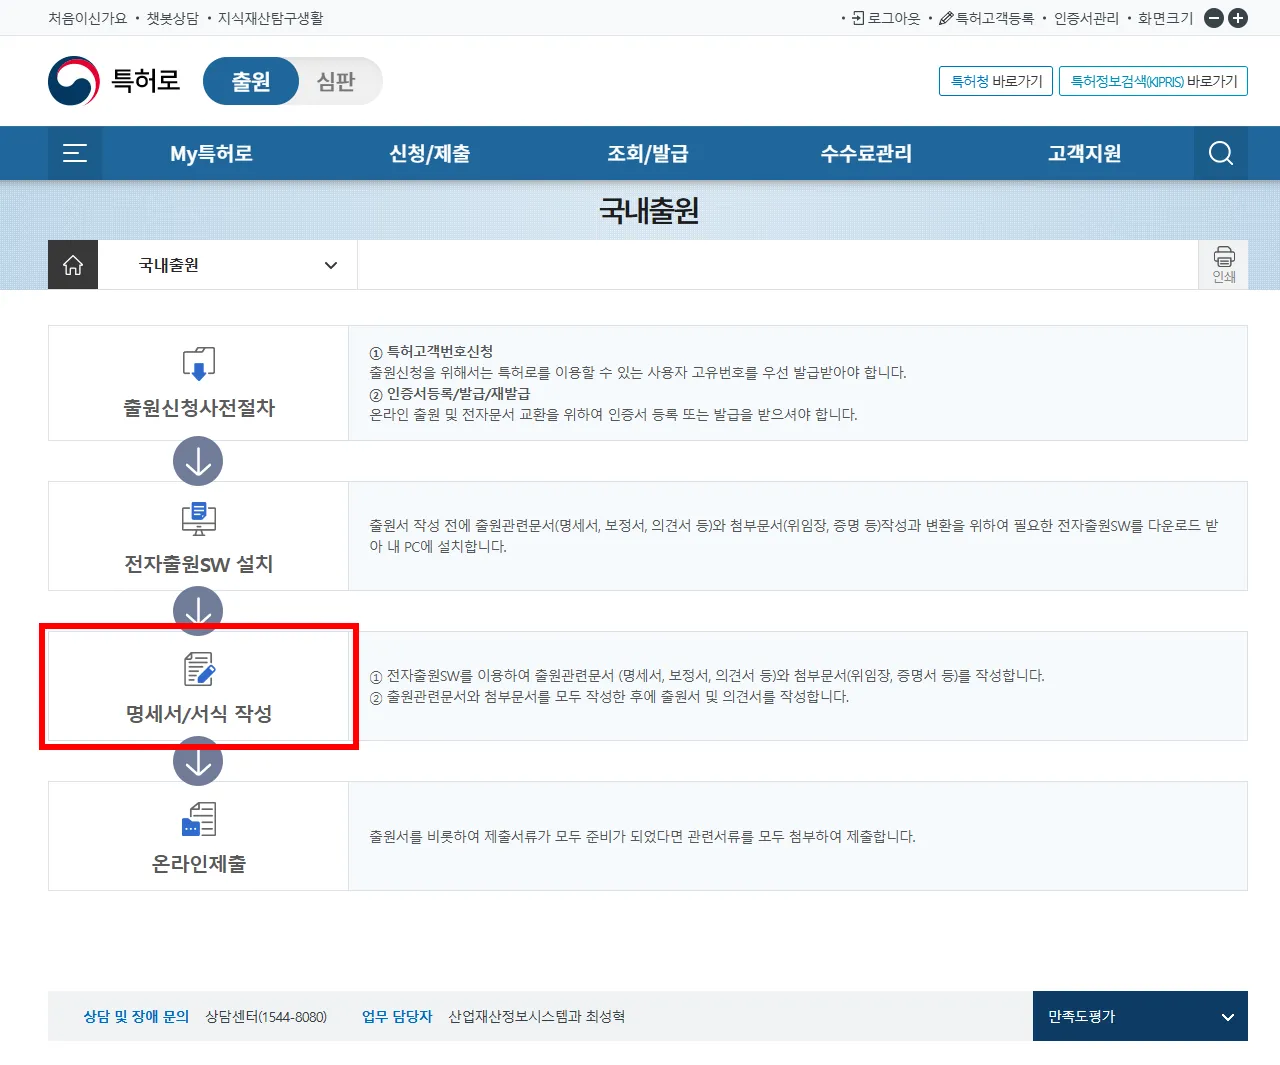Open the 전자출원SW 설치 step
The height and width of the screenshot is (1065, 1280).
coord(198,563)
